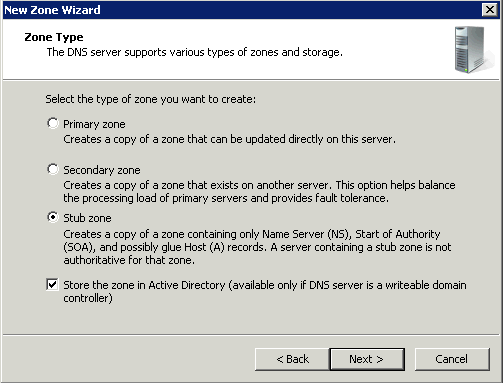This screenshot has height=383, width=504.
Task: Click the Stub zone description about NS records
Action: tap(257, 247)
